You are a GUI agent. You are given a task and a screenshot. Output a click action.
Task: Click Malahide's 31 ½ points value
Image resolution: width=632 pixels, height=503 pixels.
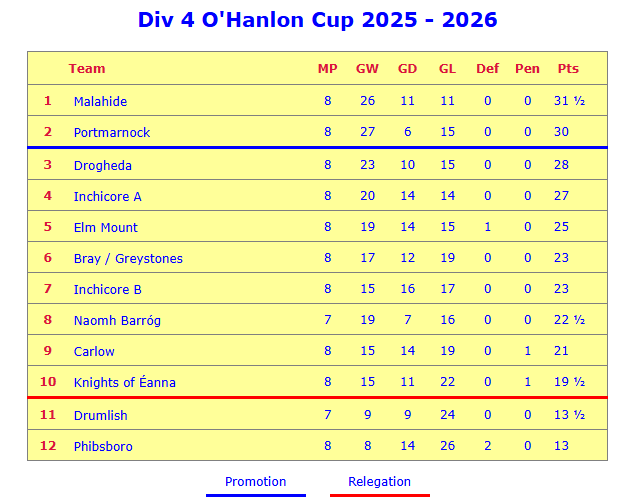coord(568,101)
